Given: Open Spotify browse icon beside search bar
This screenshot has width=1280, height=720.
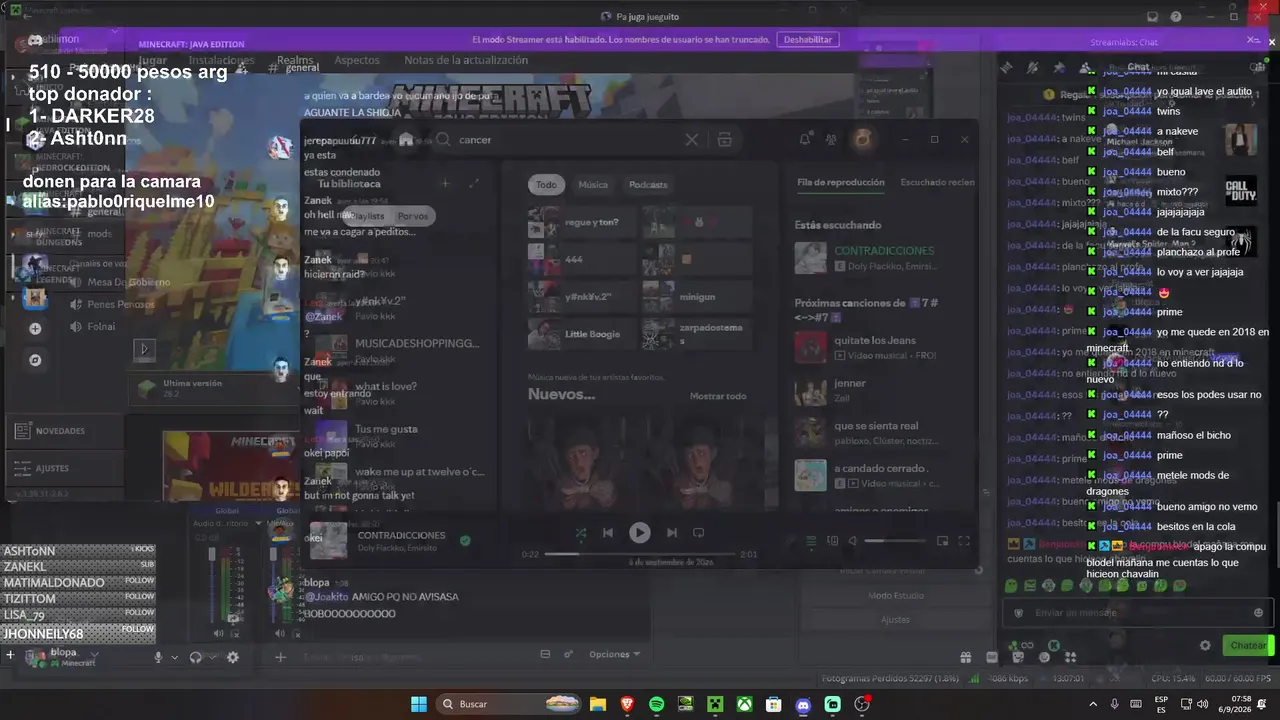Looking at the screenshot, I should 725,140.
